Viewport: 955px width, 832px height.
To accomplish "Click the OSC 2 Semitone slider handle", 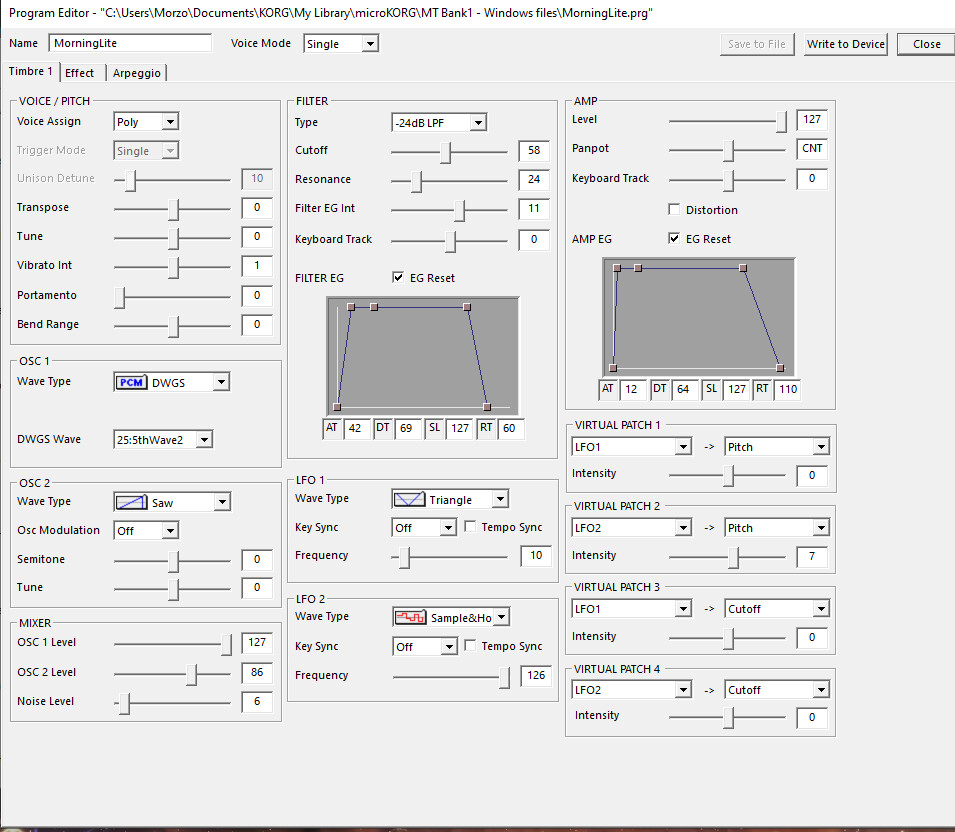I will [174, 561].
